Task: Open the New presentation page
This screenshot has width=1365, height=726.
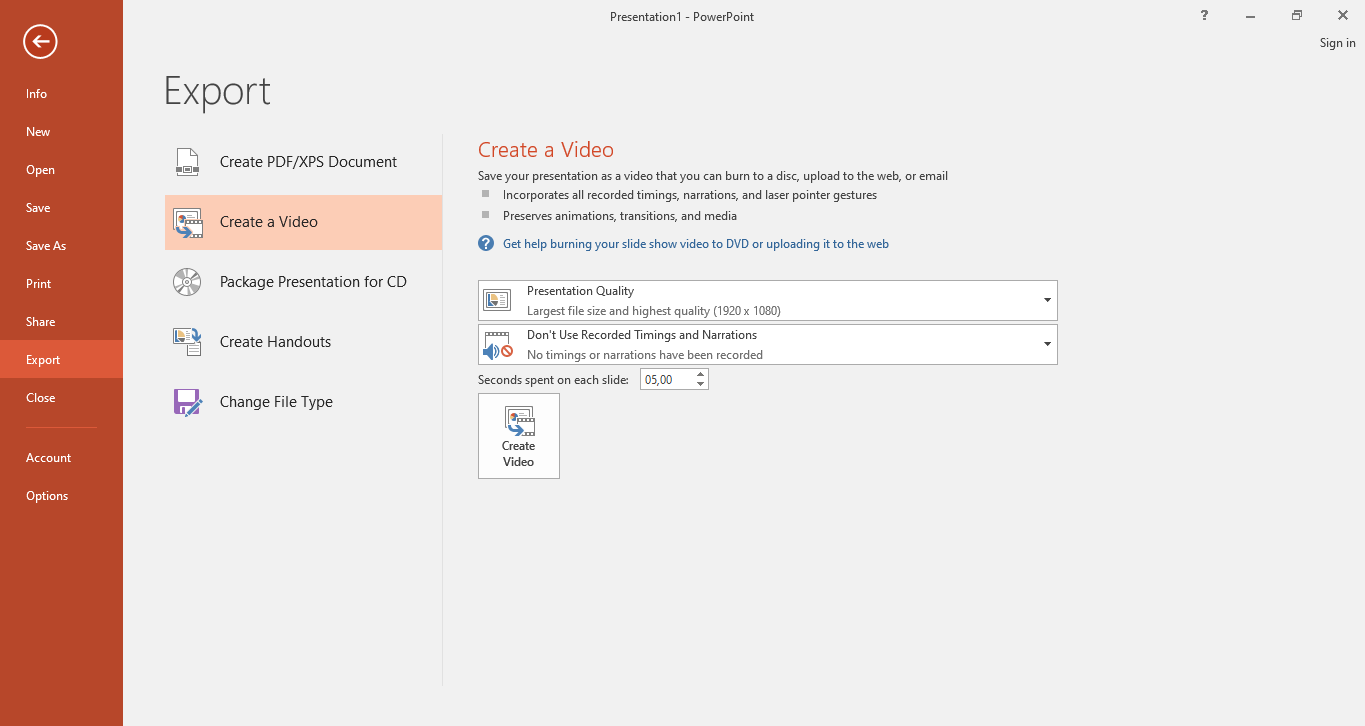Action: coord(61,132)
